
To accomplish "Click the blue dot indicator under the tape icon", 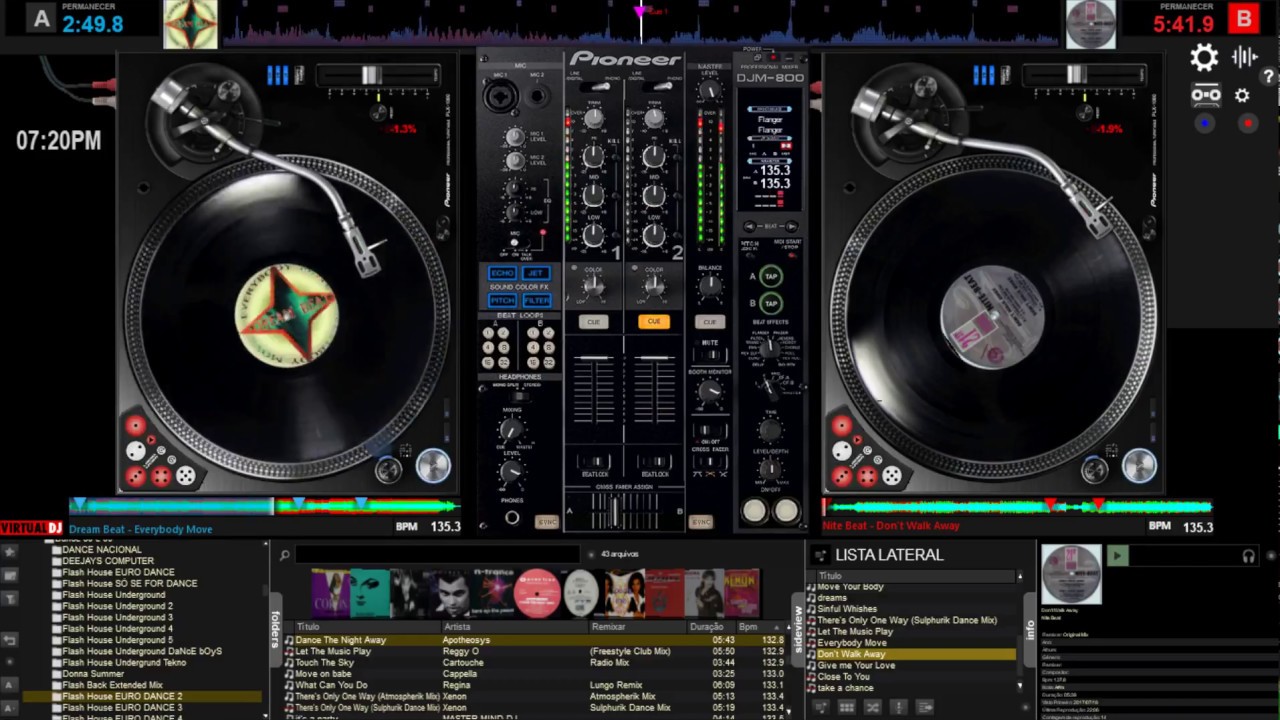I will 1205,123.
